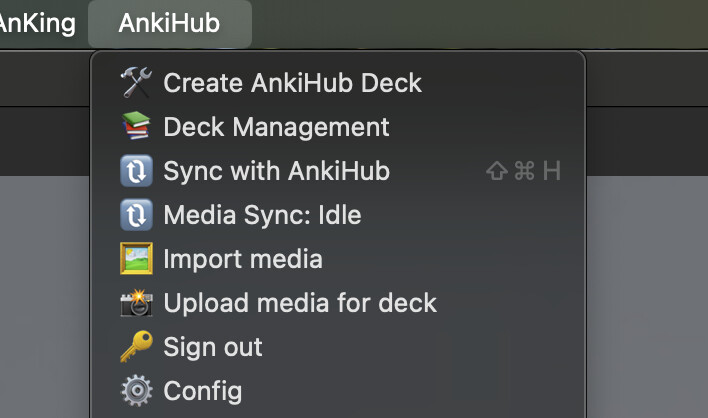The height and width of the screenshot is (418, 708).
Task: Click the camera flash icon for Upload media
Action: pos(135,303)
